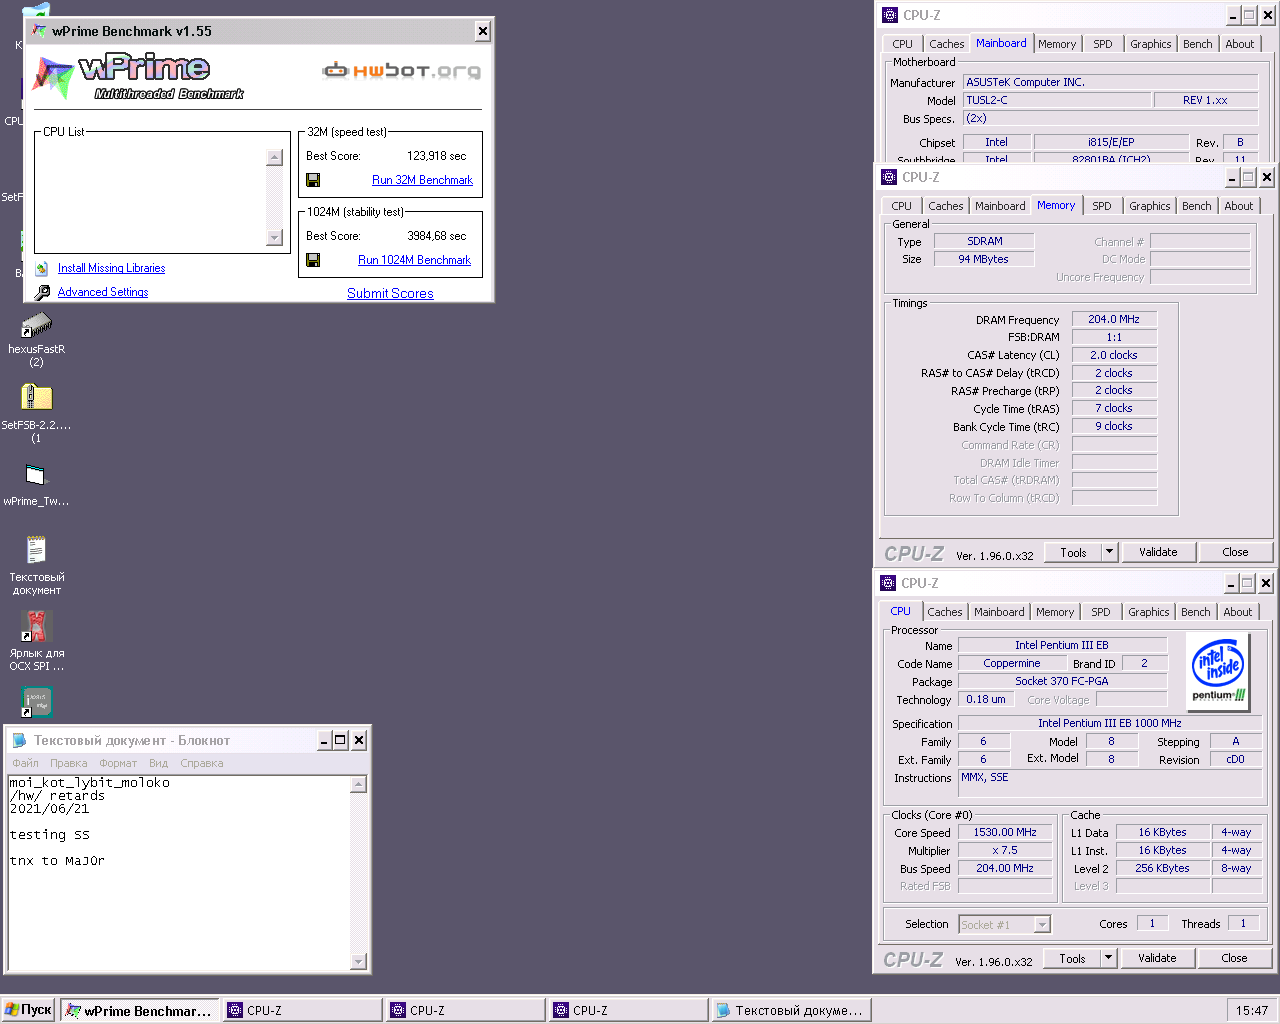The height and width of the screenshot is (1024, 1280).
Task: Click Run 1024M Benchmark link
Action: pos(414,260)
